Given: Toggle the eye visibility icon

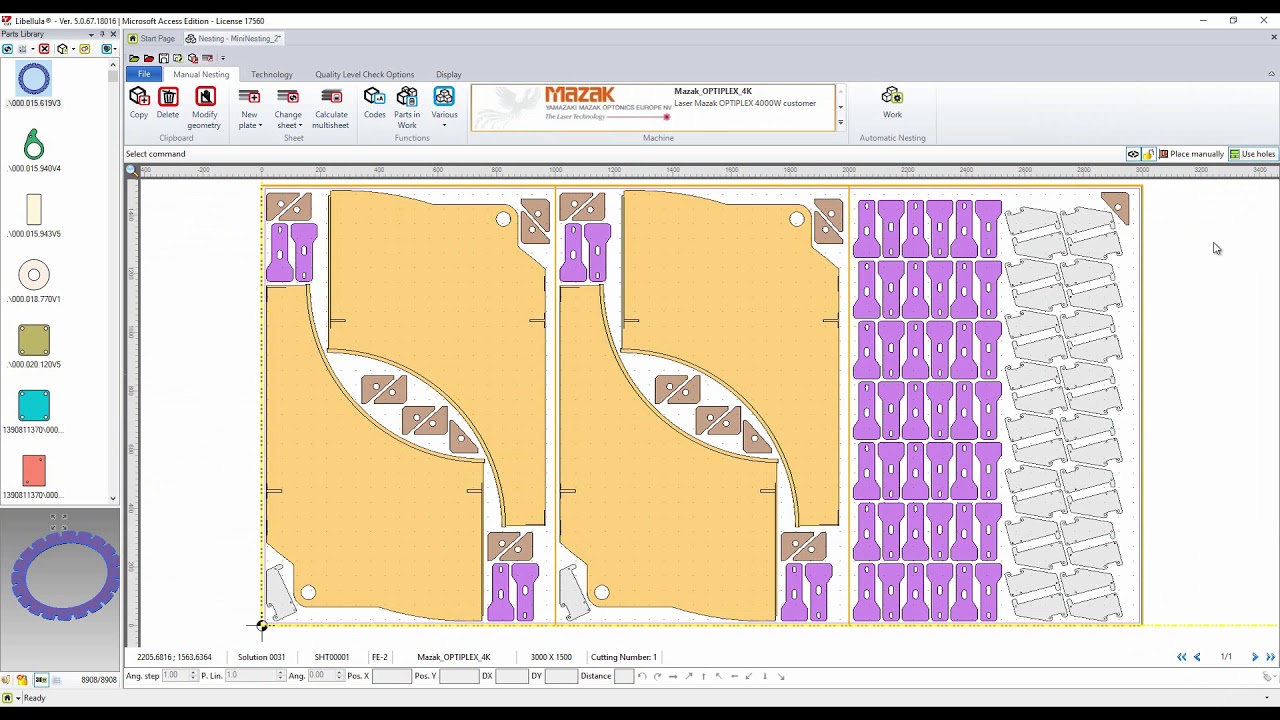Looking at the screenshot, I should click(1133, 154).
